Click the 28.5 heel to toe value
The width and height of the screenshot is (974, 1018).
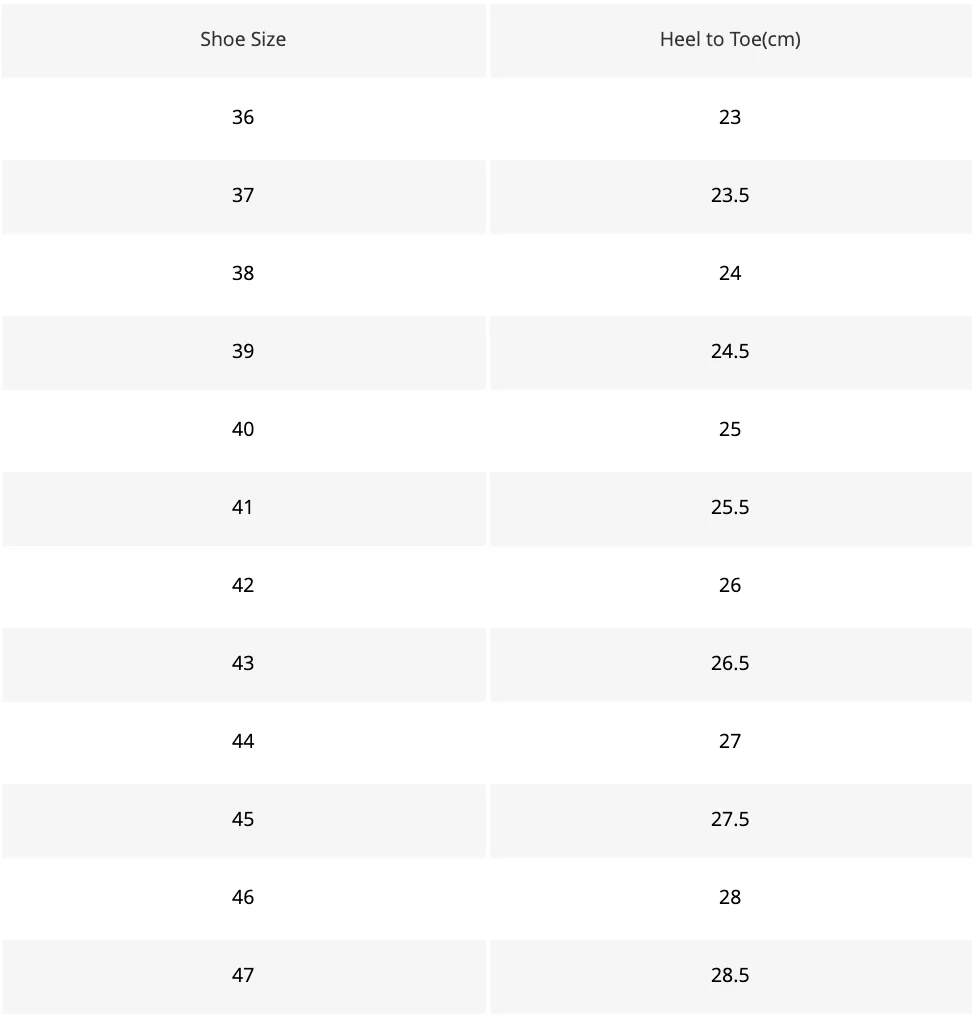730,975
